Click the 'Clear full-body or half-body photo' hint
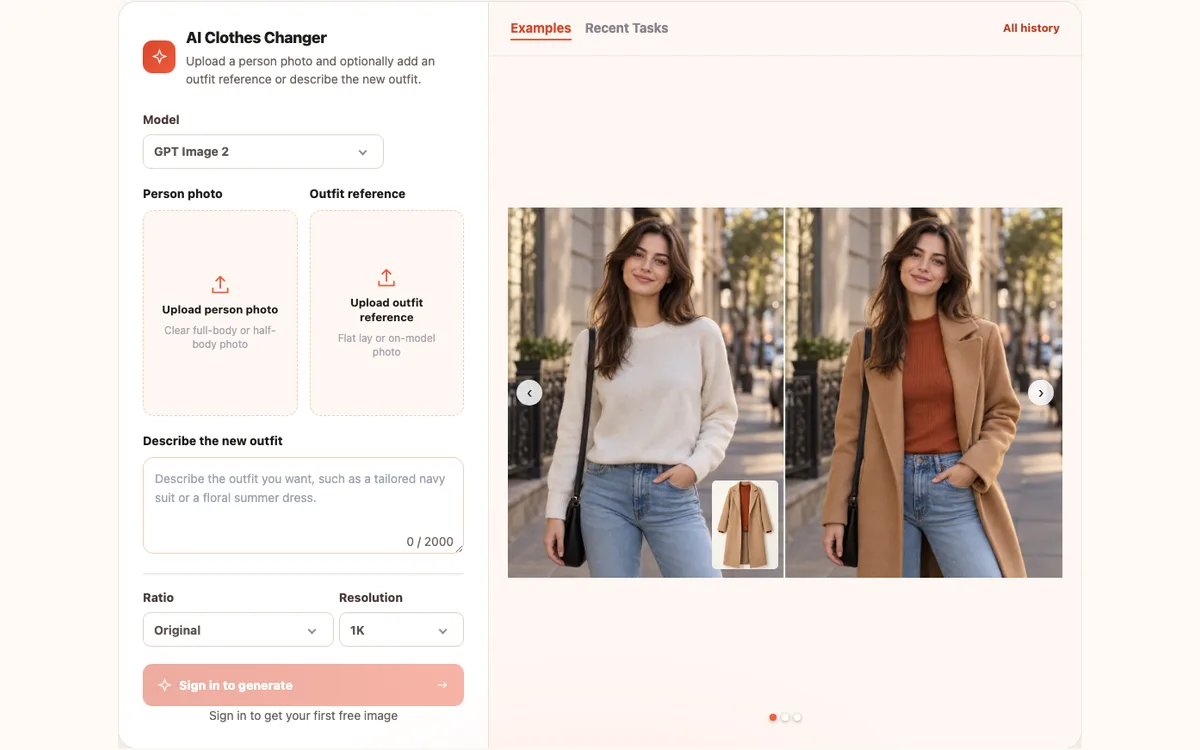 coord(220,337)
